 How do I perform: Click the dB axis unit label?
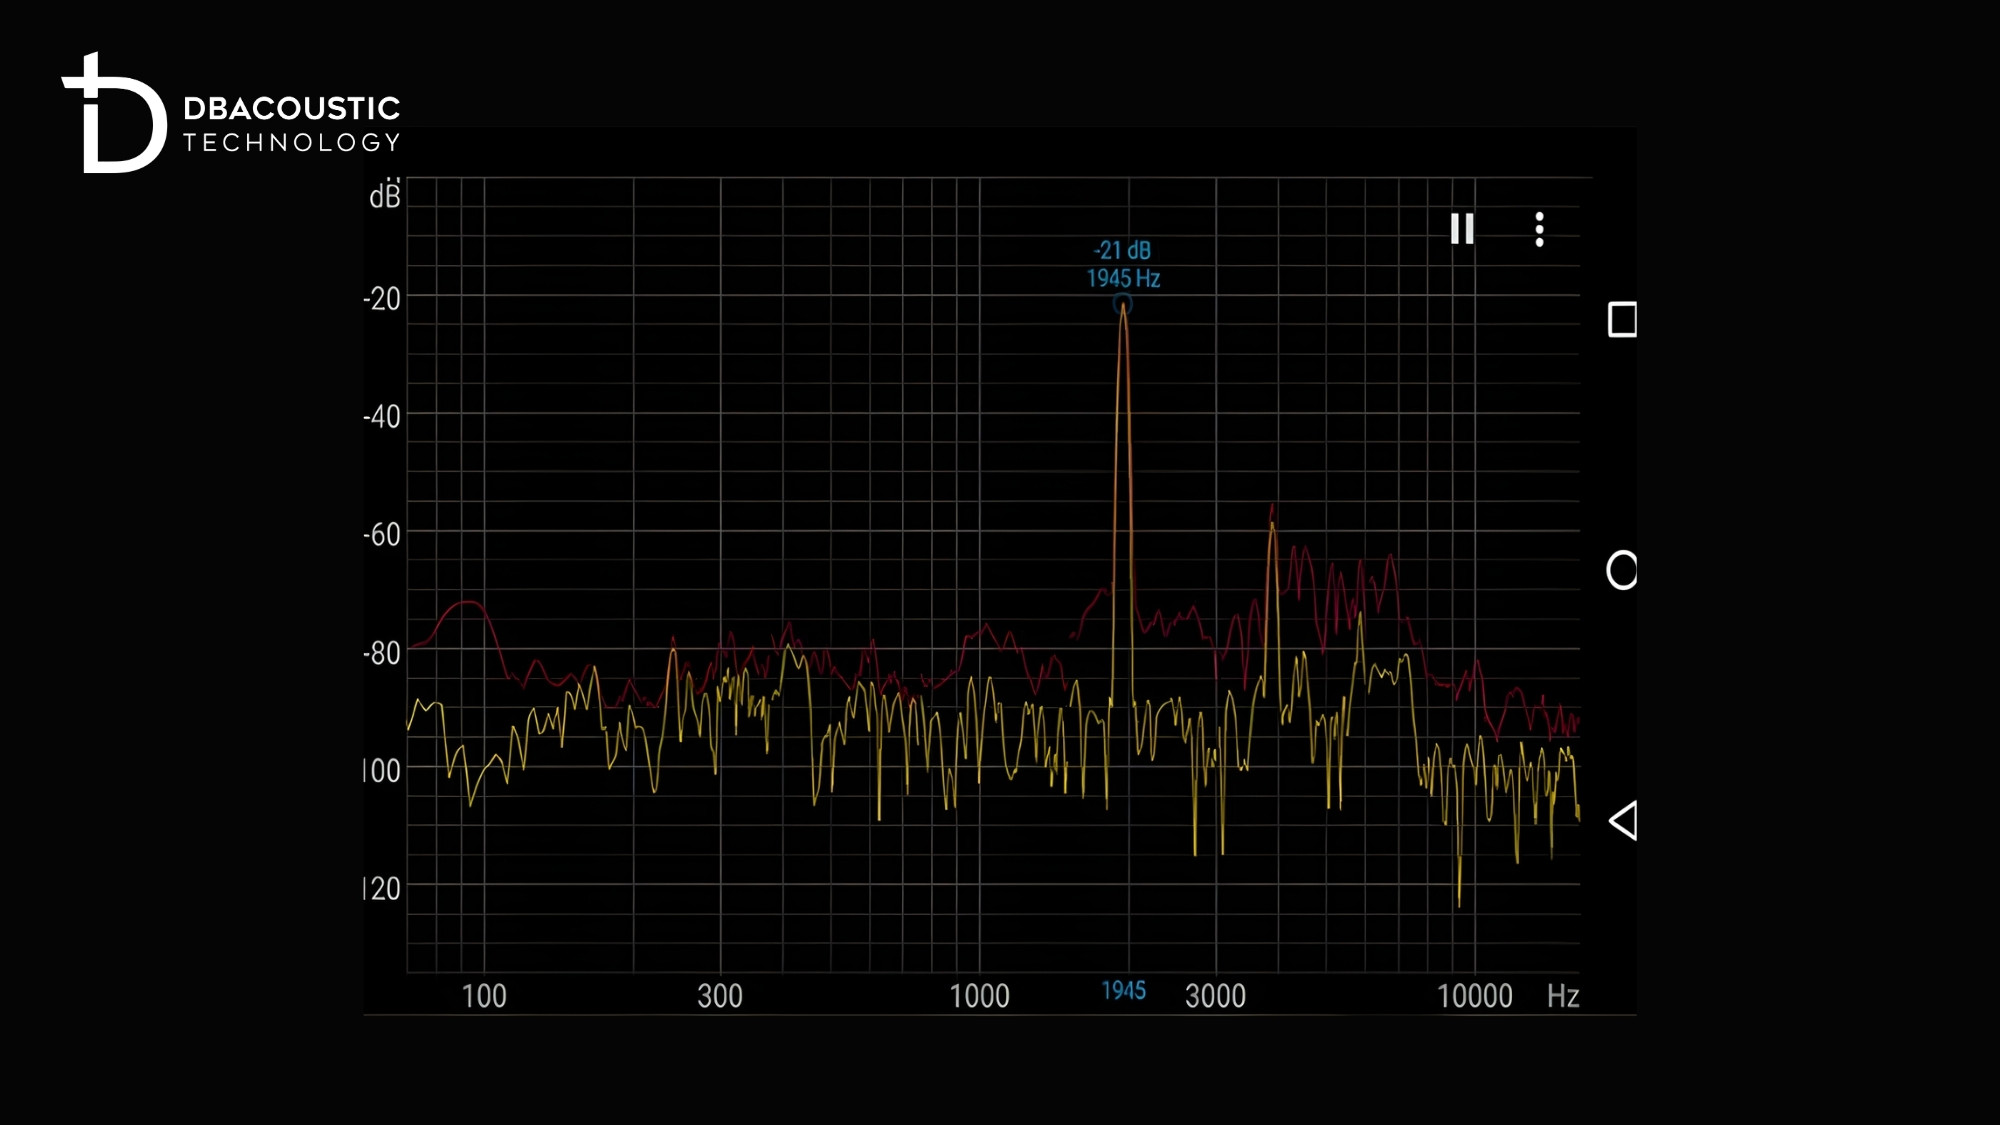tap(384, 196)
